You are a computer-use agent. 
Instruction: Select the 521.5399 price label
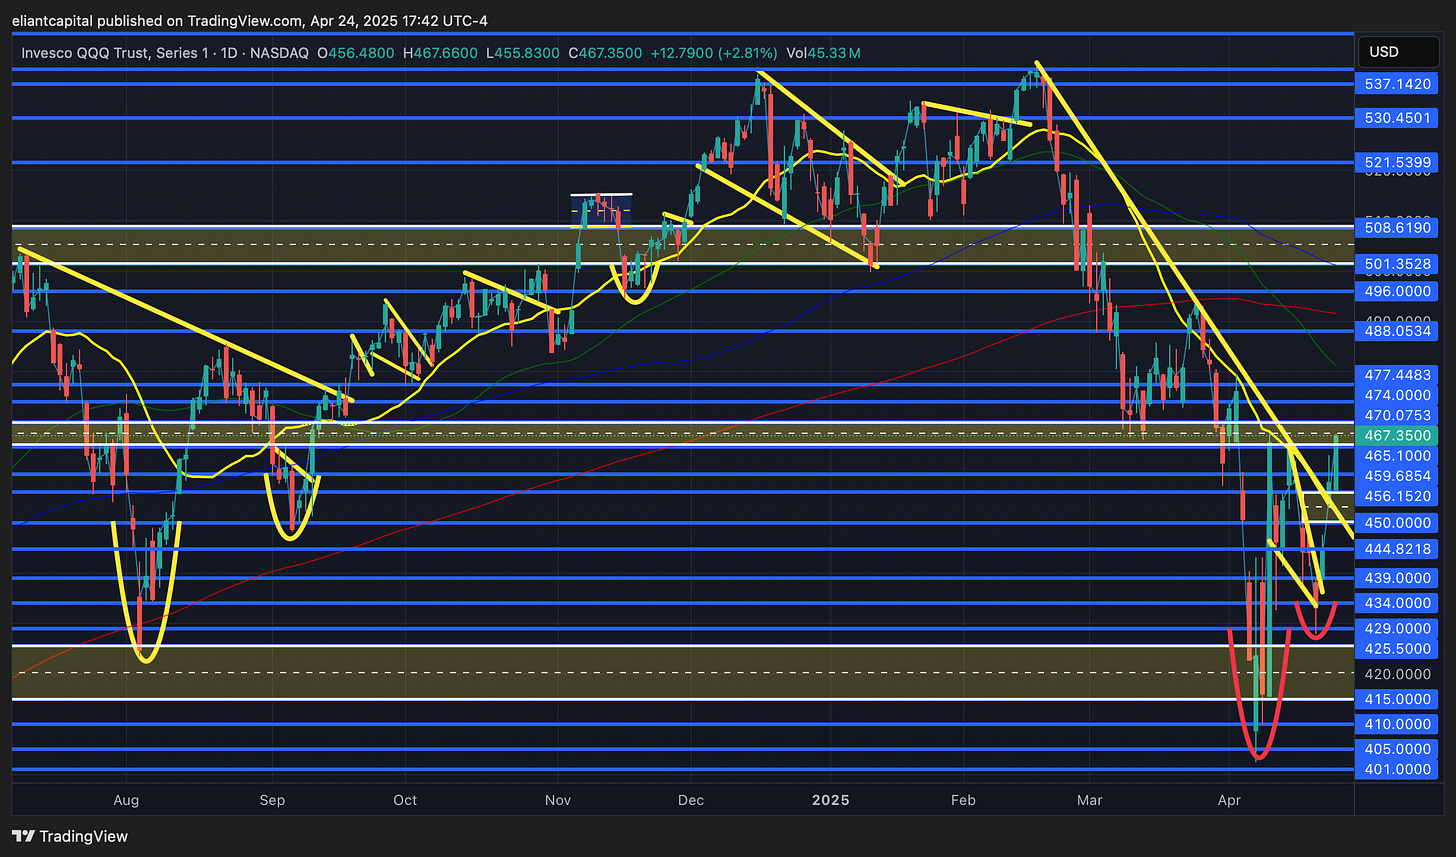click(x=1397, y=162)
